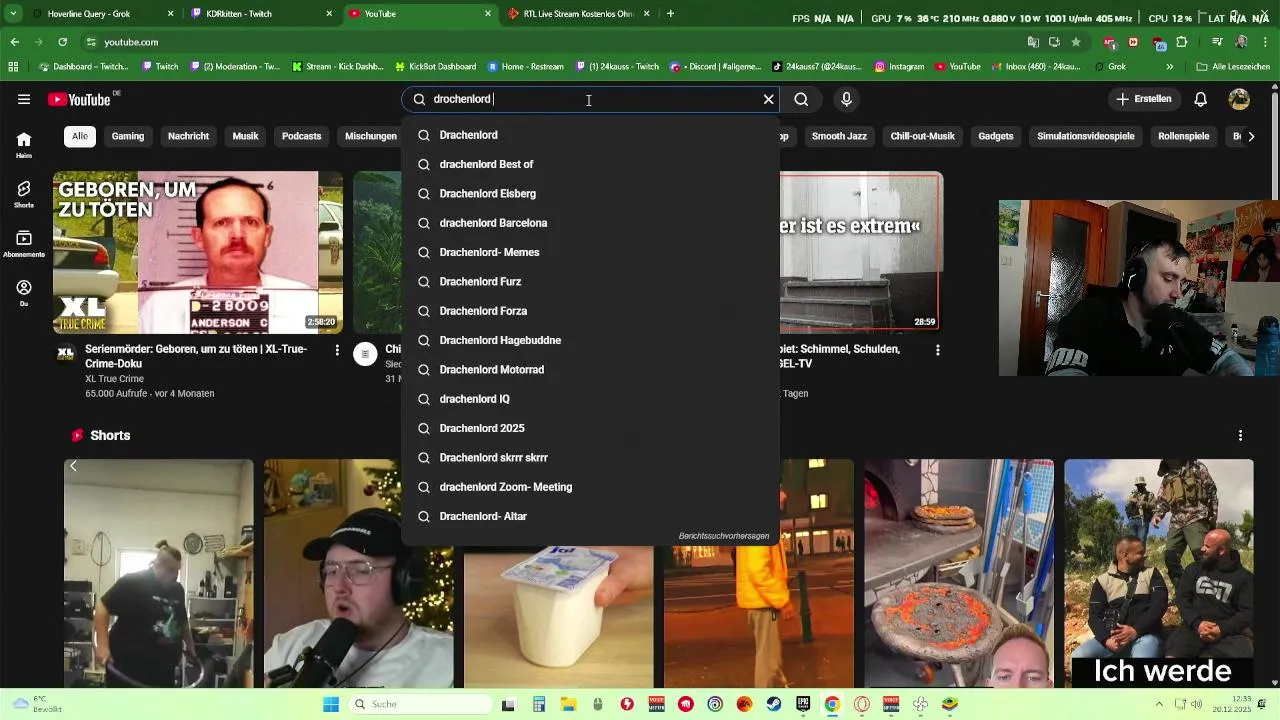Open Shorts section options menu
1280x720 pixels.
pos(1240,436)
